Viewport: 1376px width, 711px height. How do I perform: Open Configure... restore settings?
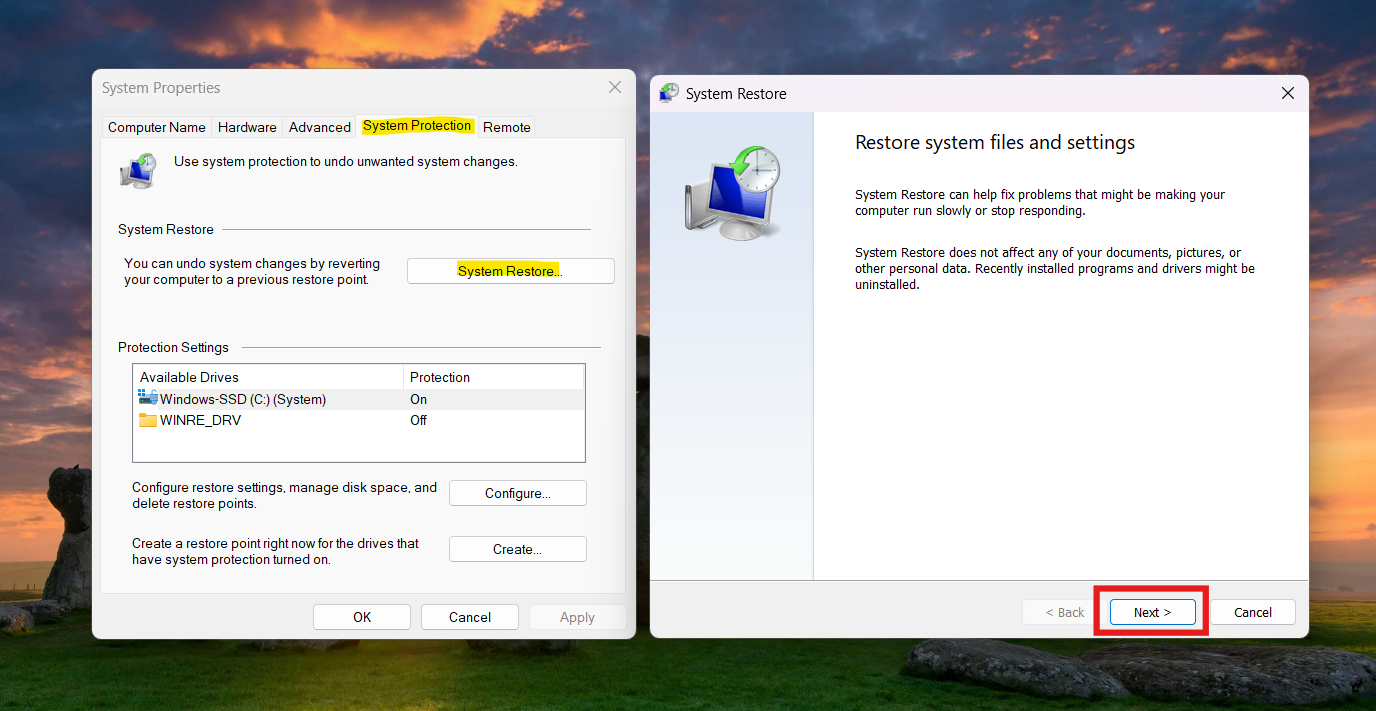pos(517,493)
